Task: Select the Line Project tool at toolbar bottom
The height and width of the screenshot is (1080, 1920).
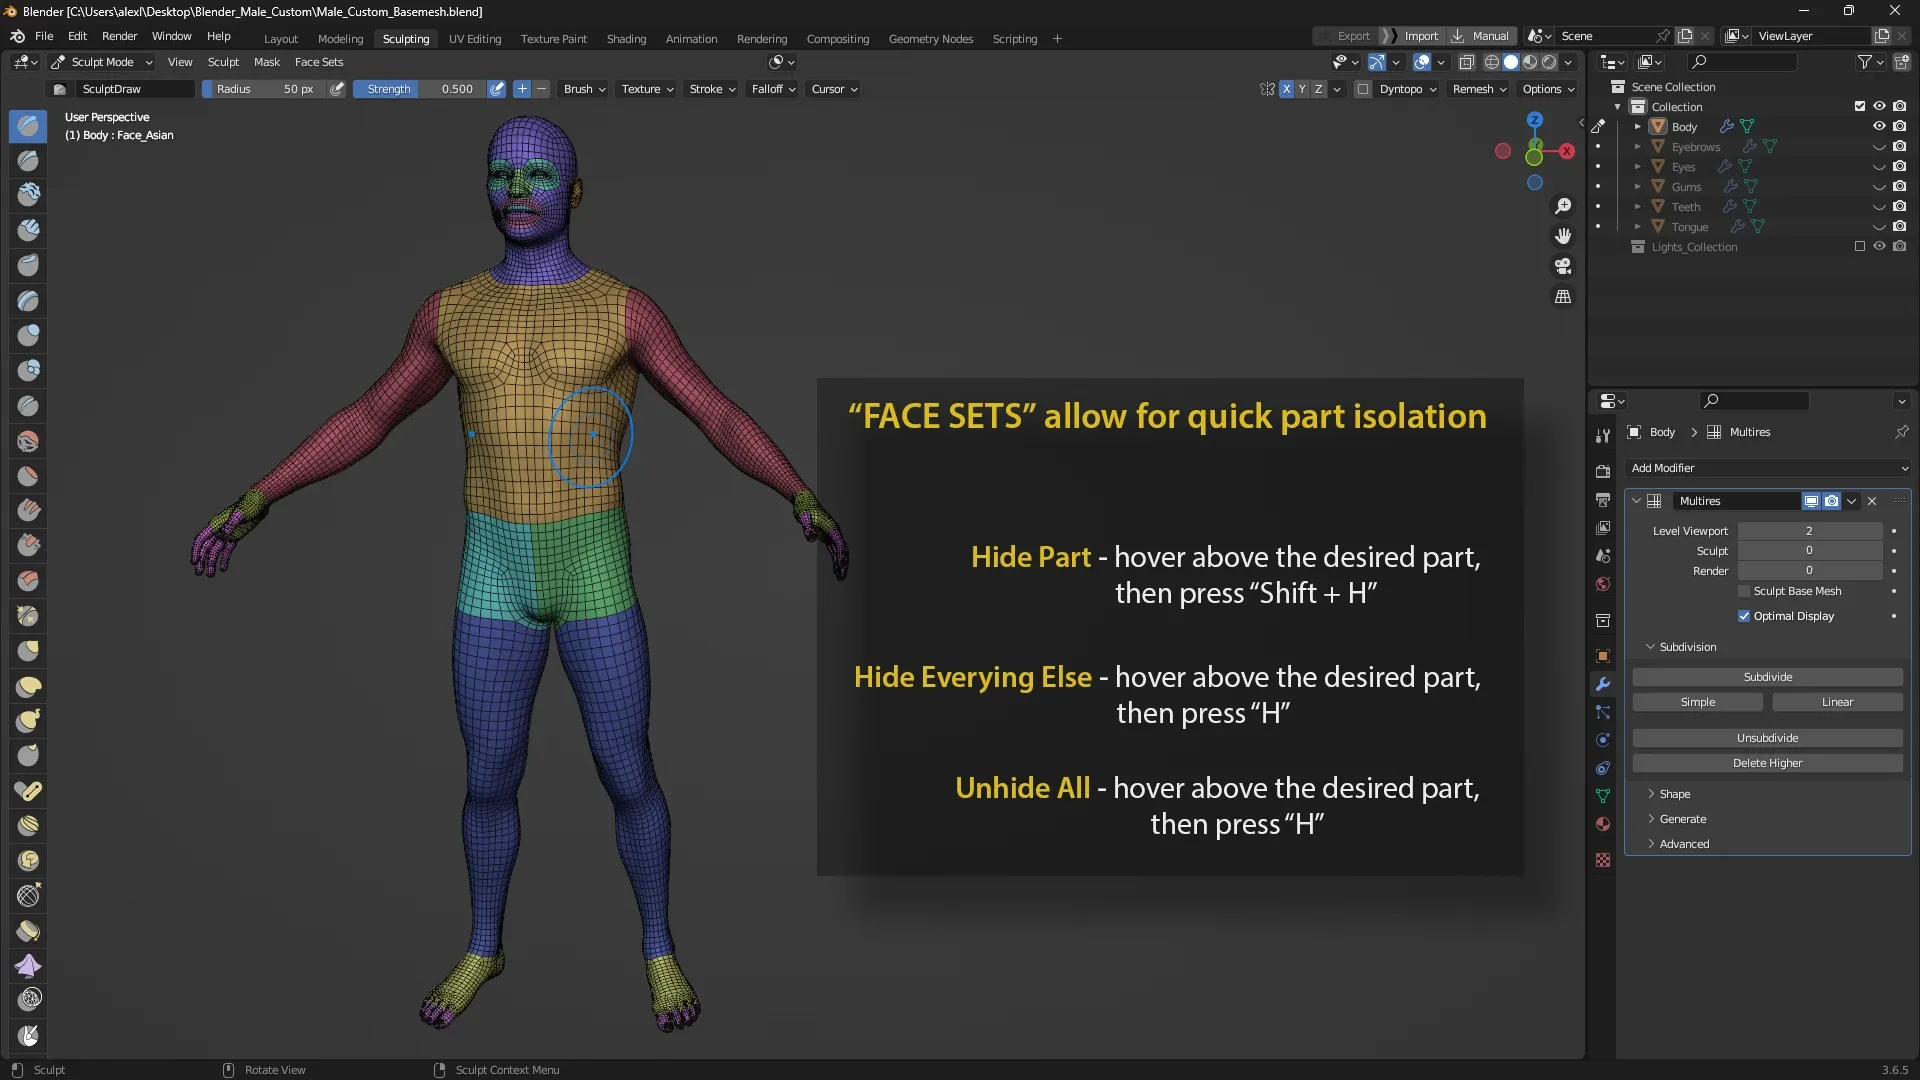Action: (x=28, y=1035)
